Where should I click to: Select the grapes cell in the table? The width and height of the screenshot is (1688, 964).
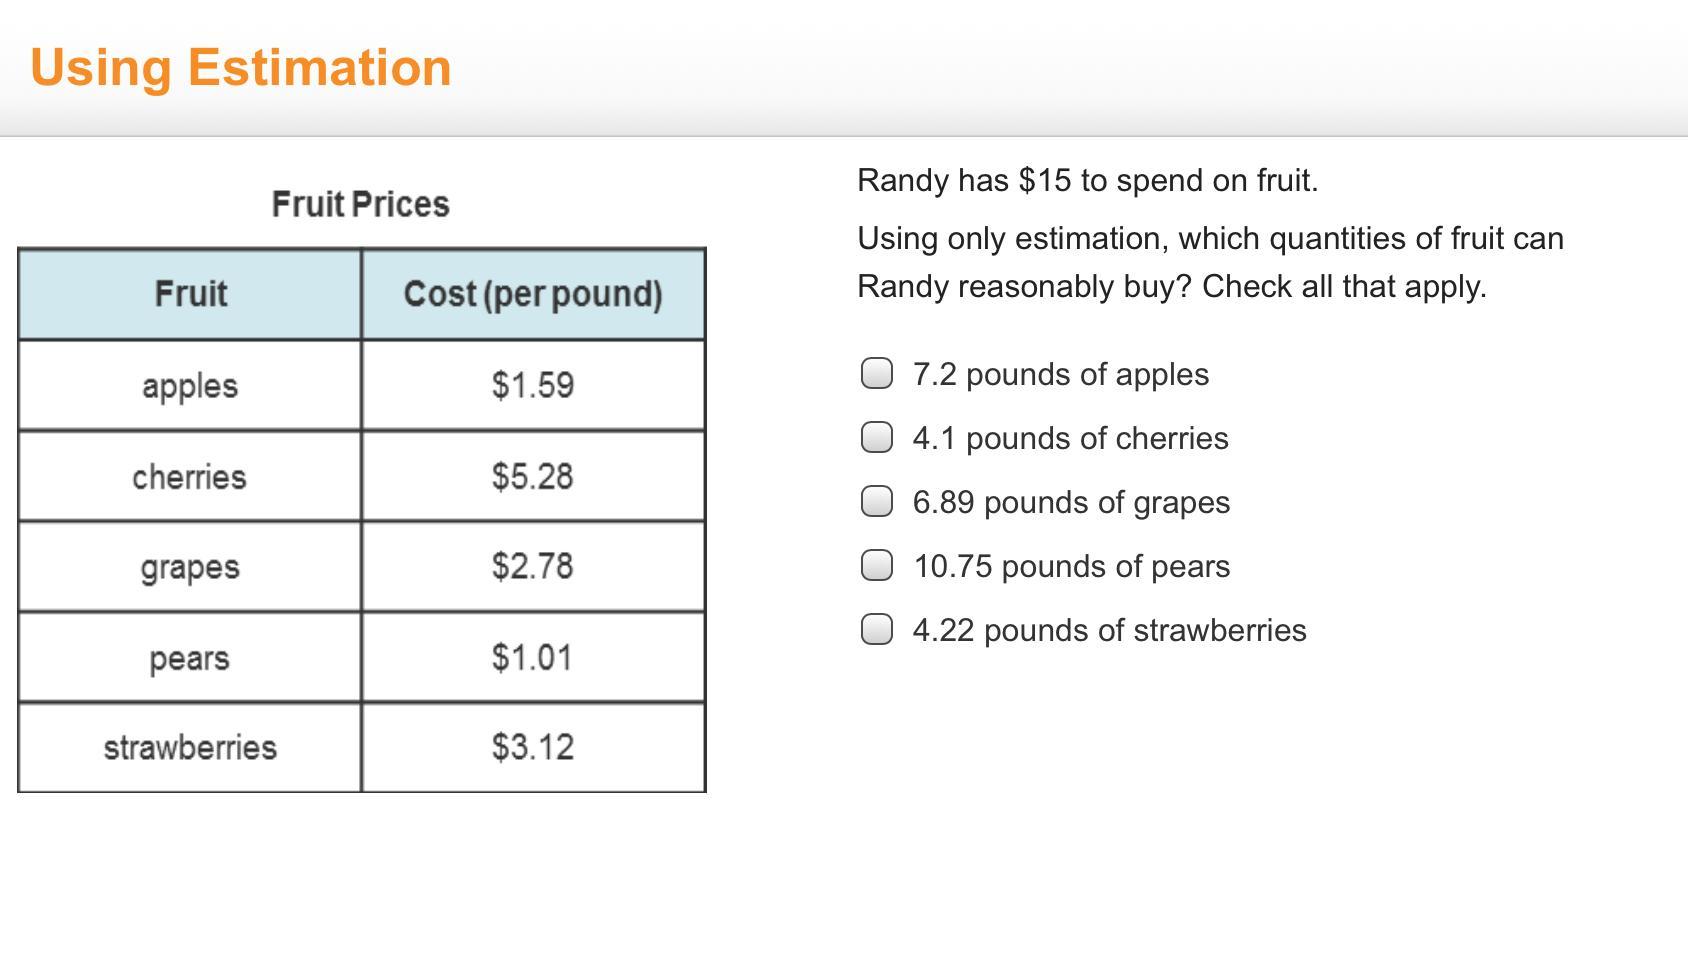(x=190, y=567)
